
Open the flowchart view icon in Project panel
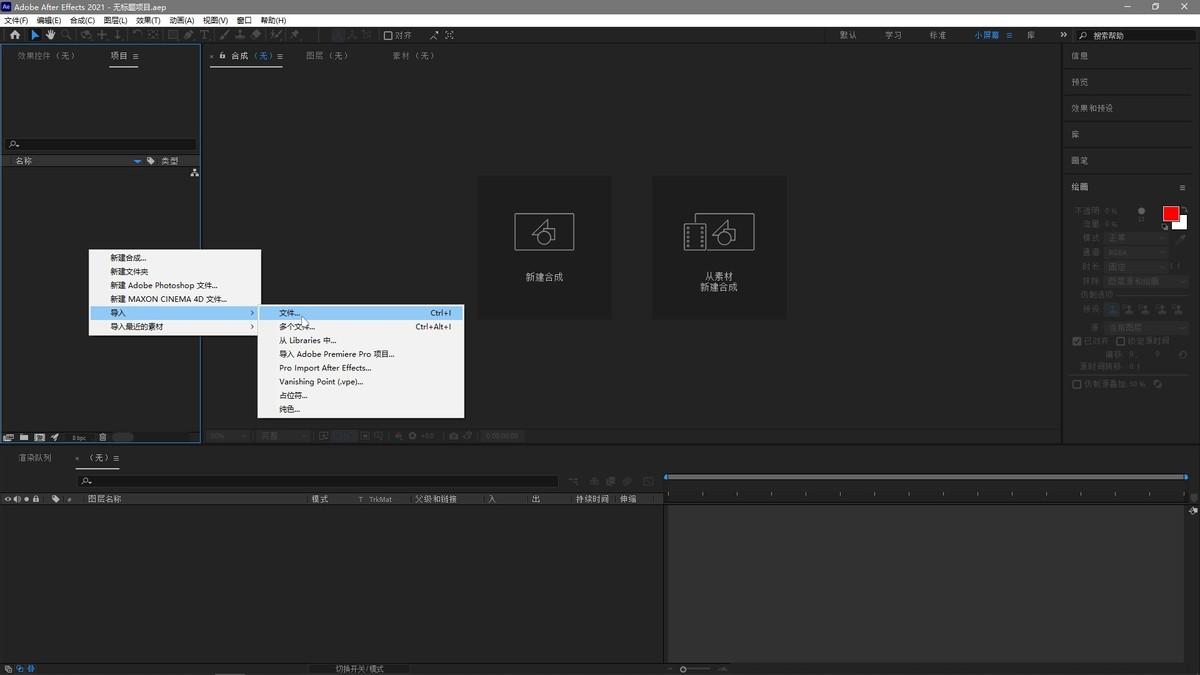[194, 173]
